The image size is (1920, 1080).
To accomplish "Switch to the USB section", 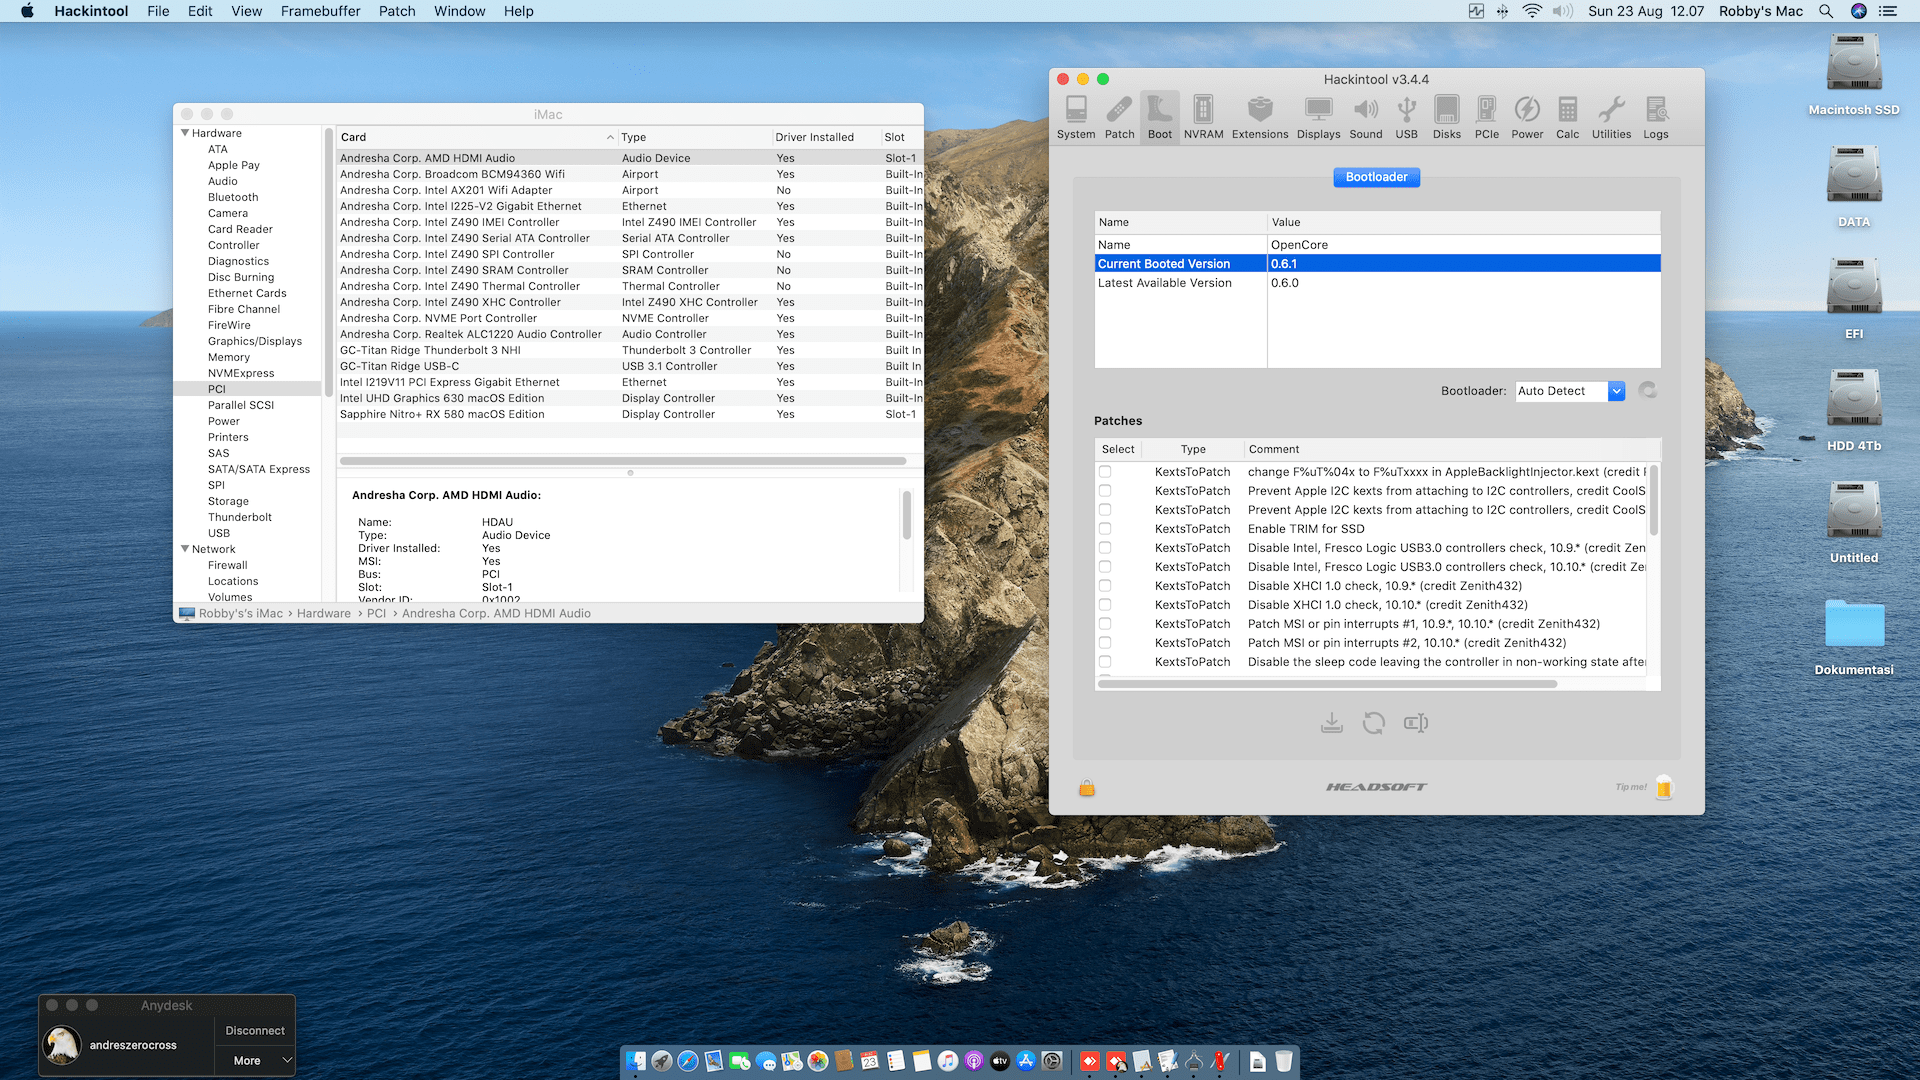I will 1407,118.
